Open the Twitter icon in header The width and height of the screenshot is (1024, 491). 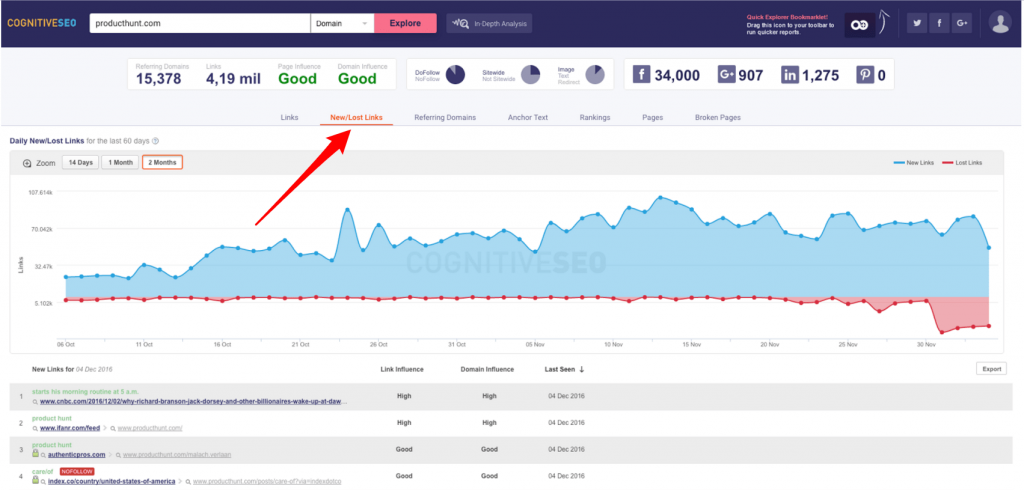pos(917,24)
